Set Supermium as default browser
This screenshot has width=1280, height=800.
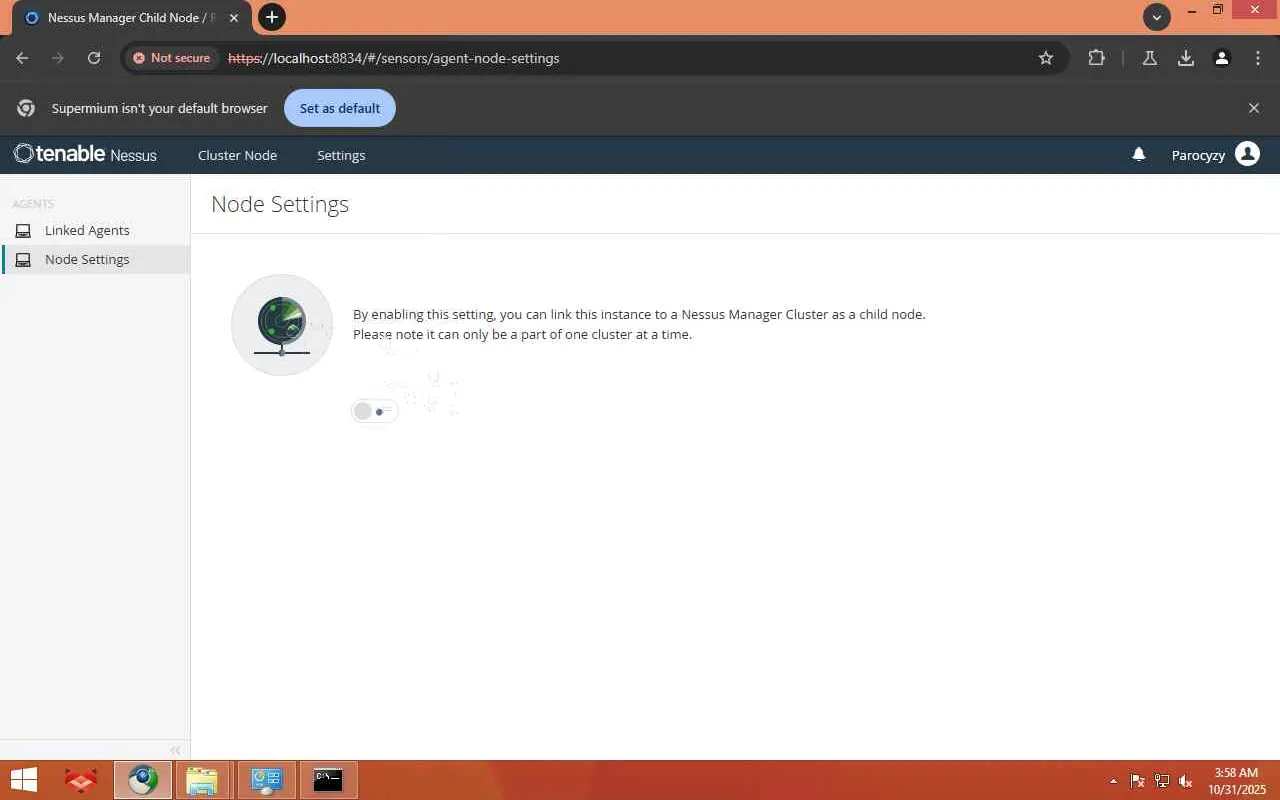[340, 108]
